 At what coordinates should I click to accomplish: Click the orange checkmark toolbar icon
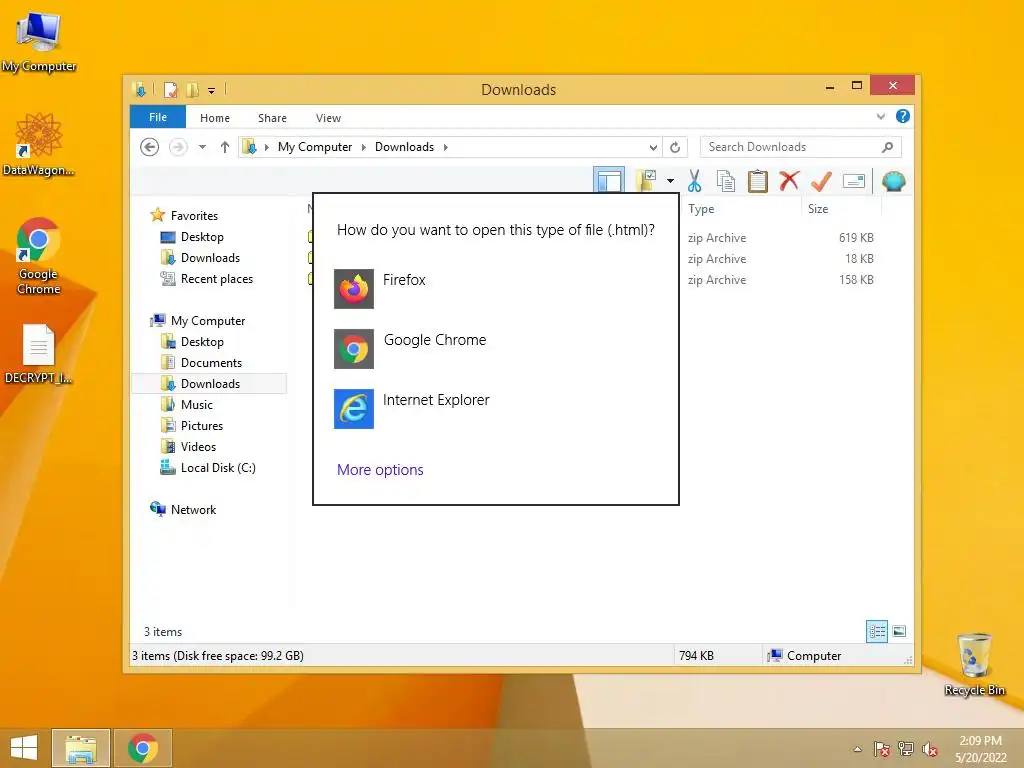[x=821, y=181]
